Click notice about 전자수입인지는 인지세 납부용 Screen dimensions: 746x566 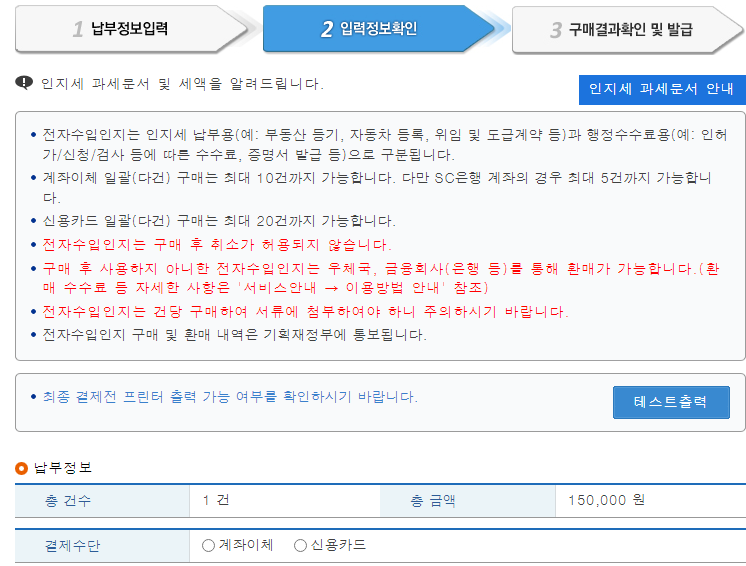click(384, 145)
